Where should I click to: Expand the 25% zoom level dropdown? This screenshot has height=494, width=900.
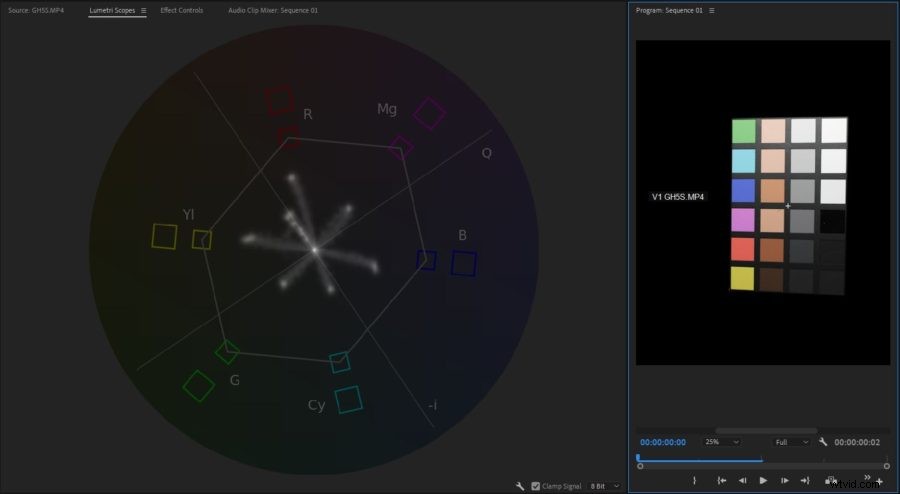pos(722,441)
